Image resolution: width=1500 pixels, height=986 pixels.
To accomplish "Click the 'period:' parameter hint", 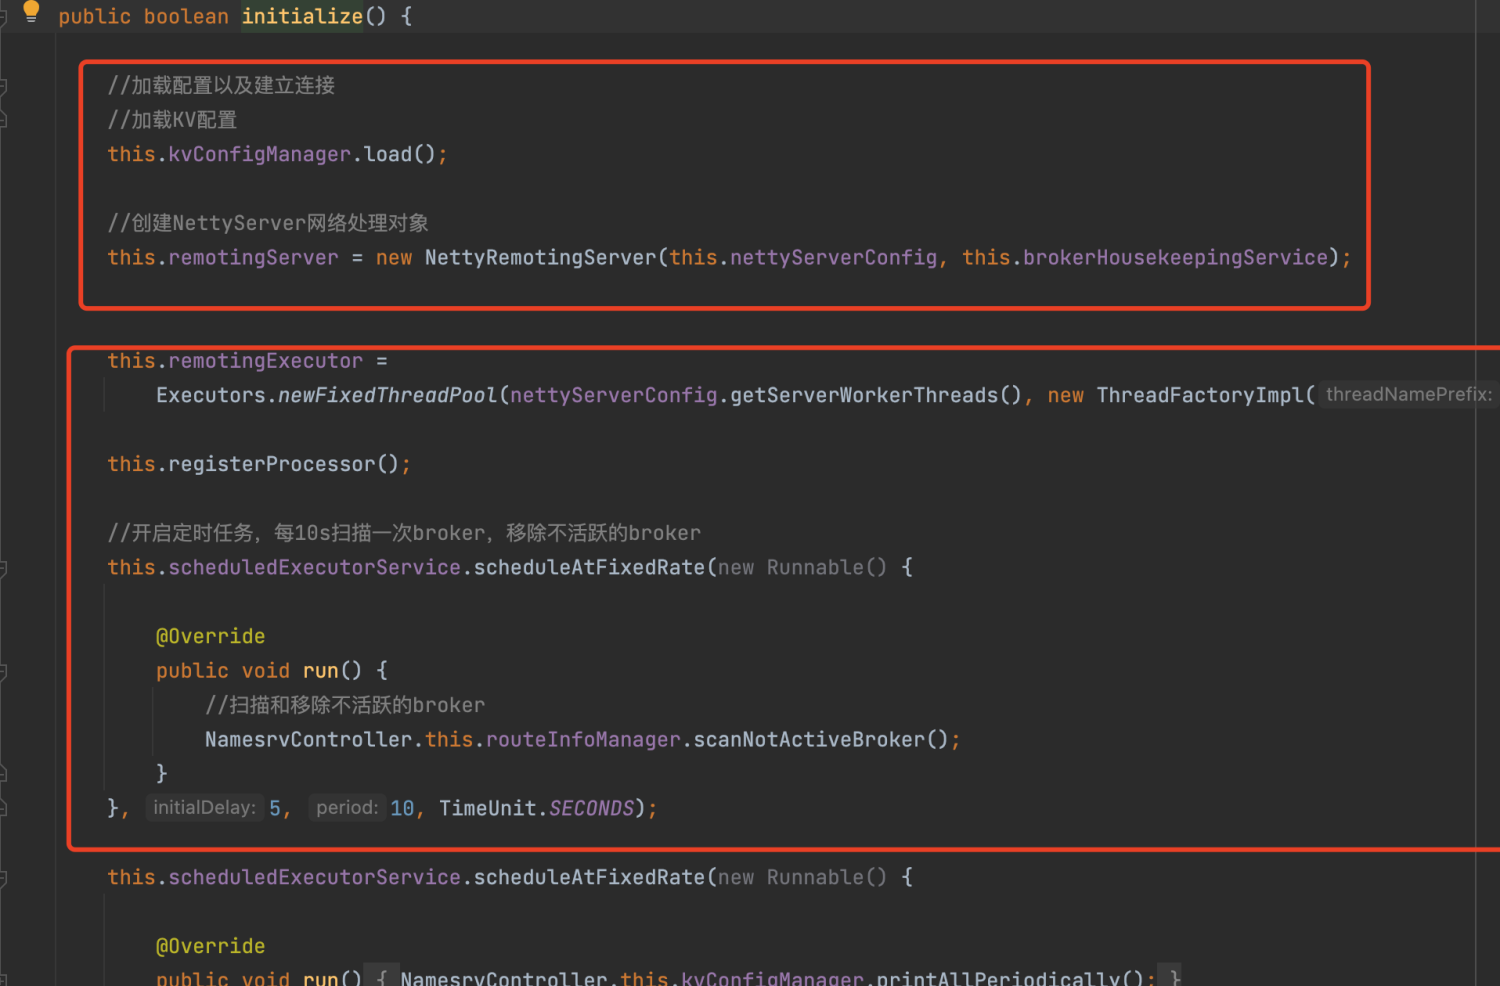I will point(347,807).
